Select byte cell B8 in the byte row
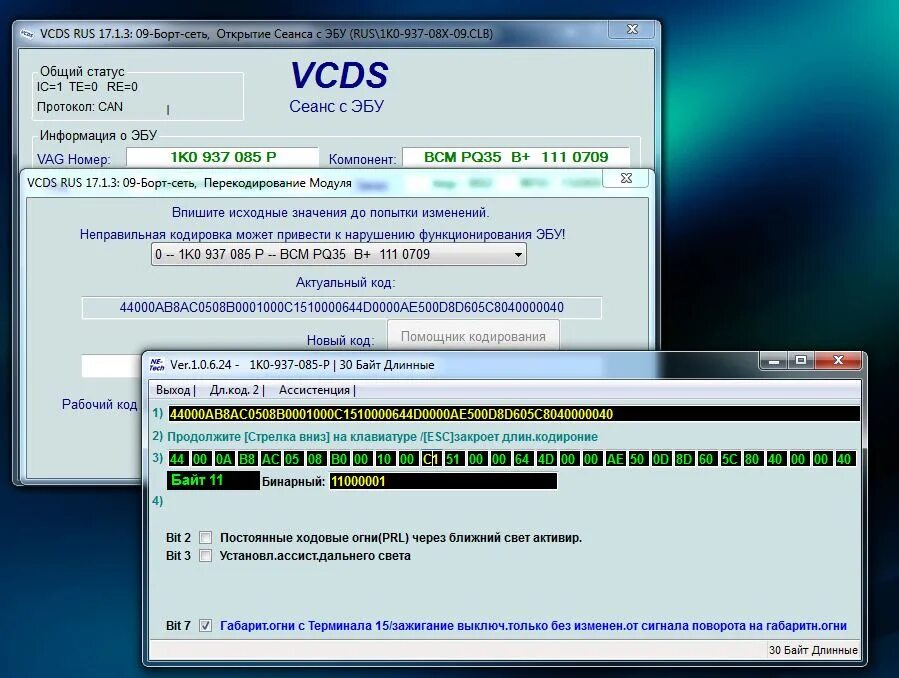 tap(247, 459)
